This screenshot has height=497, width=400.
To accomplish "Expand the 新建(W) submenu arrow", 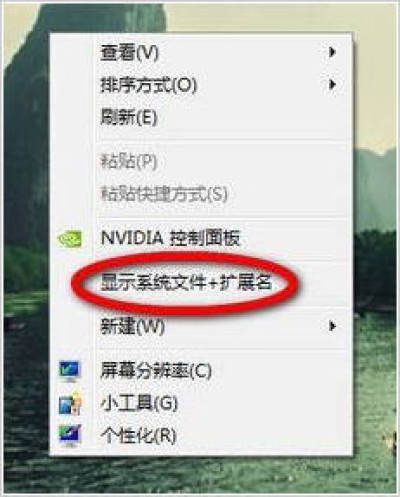I will tap(332, 326).
